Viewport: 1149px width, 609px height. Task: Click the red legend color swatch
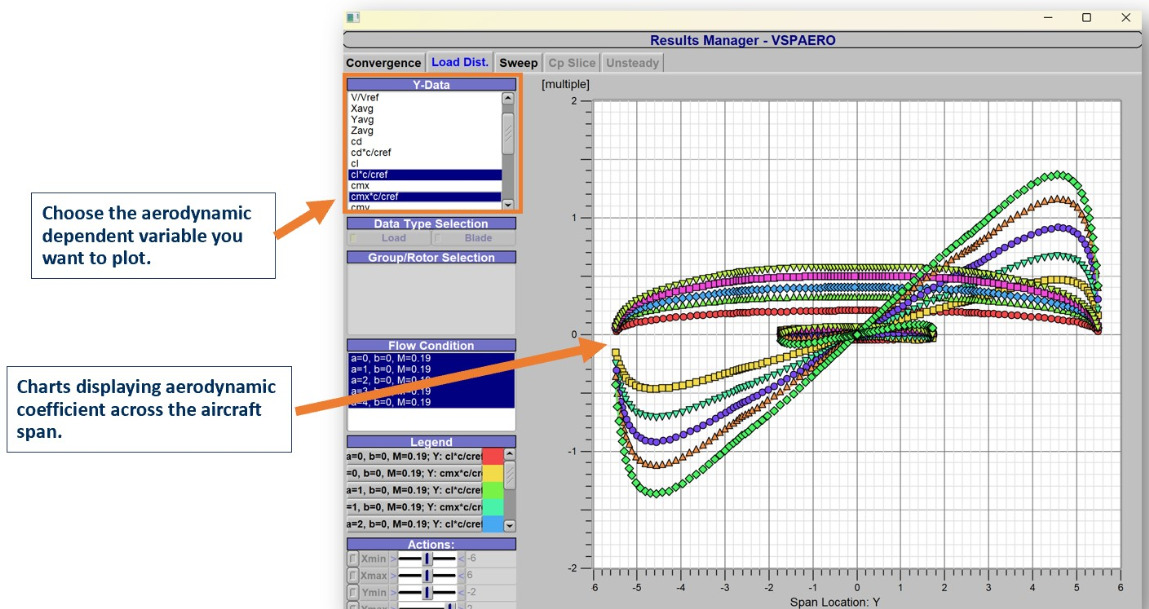(x=491, y=456)
